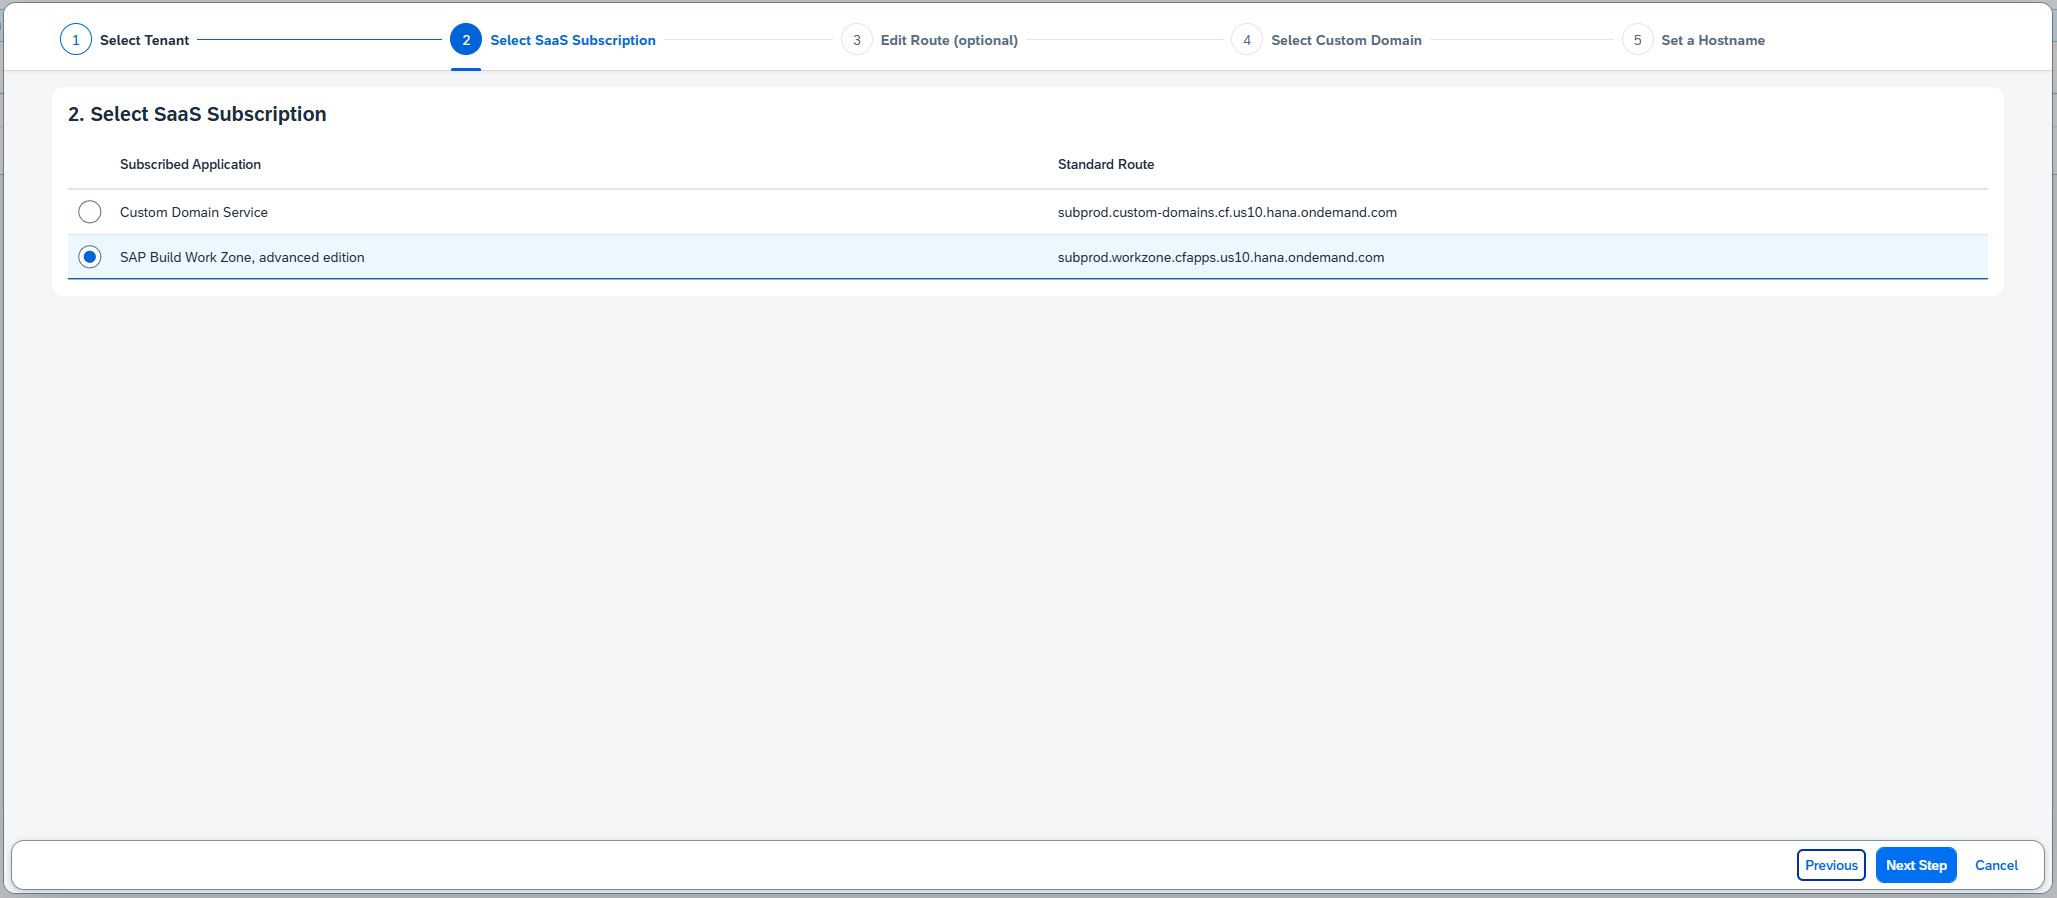Jump to step 3 Edit Route (optional)

click(x=930, y=40)
